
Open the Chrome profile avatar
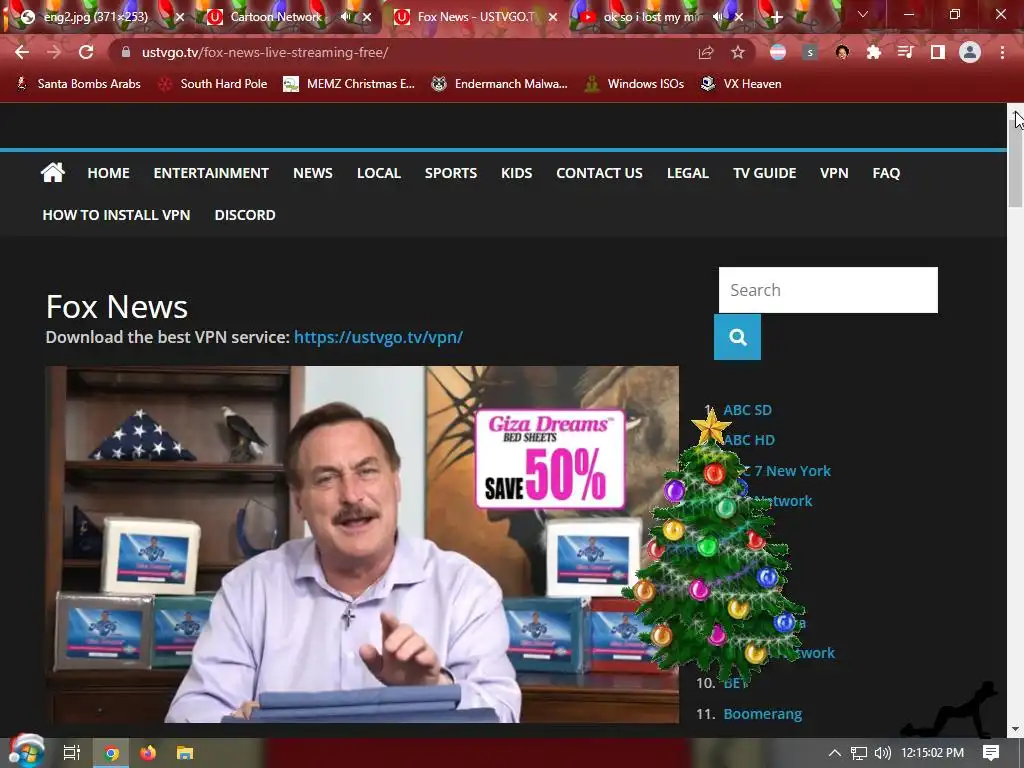pyautogui.click(x=970, y=52)
